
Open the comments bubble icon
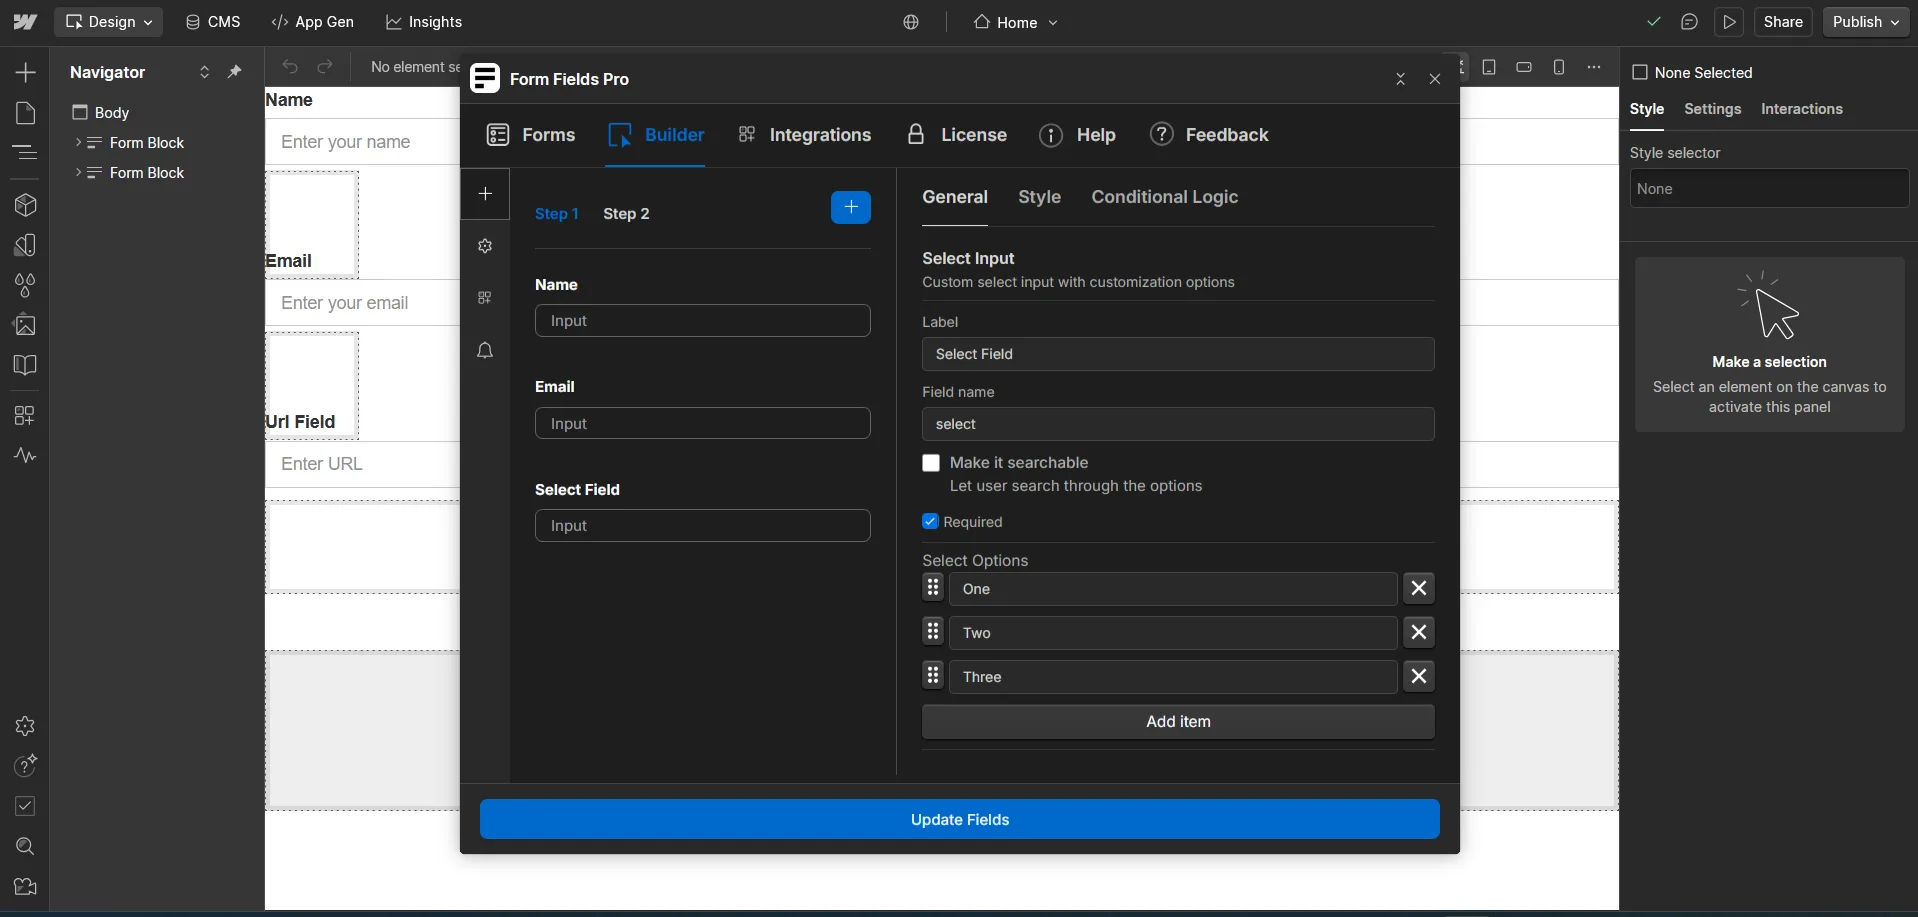(x=1689, y=22)
